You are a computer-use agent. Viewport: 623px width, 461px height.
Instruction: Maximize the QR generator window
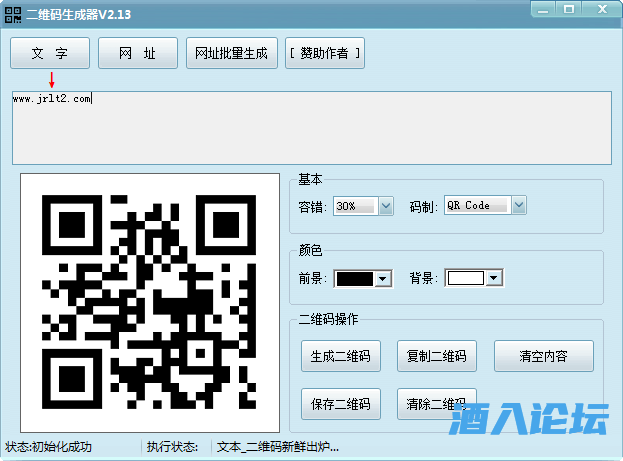coord(567,9)
